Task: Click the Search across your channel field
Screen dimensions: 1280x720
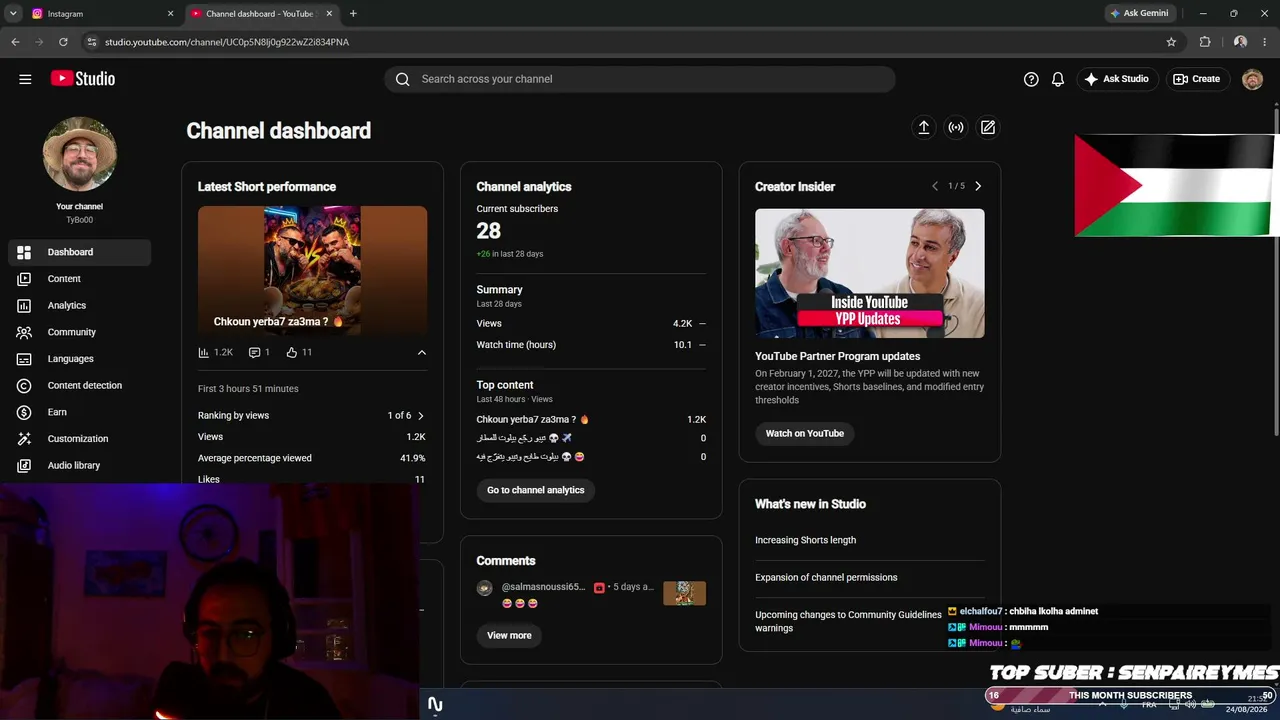Action: 640,79
